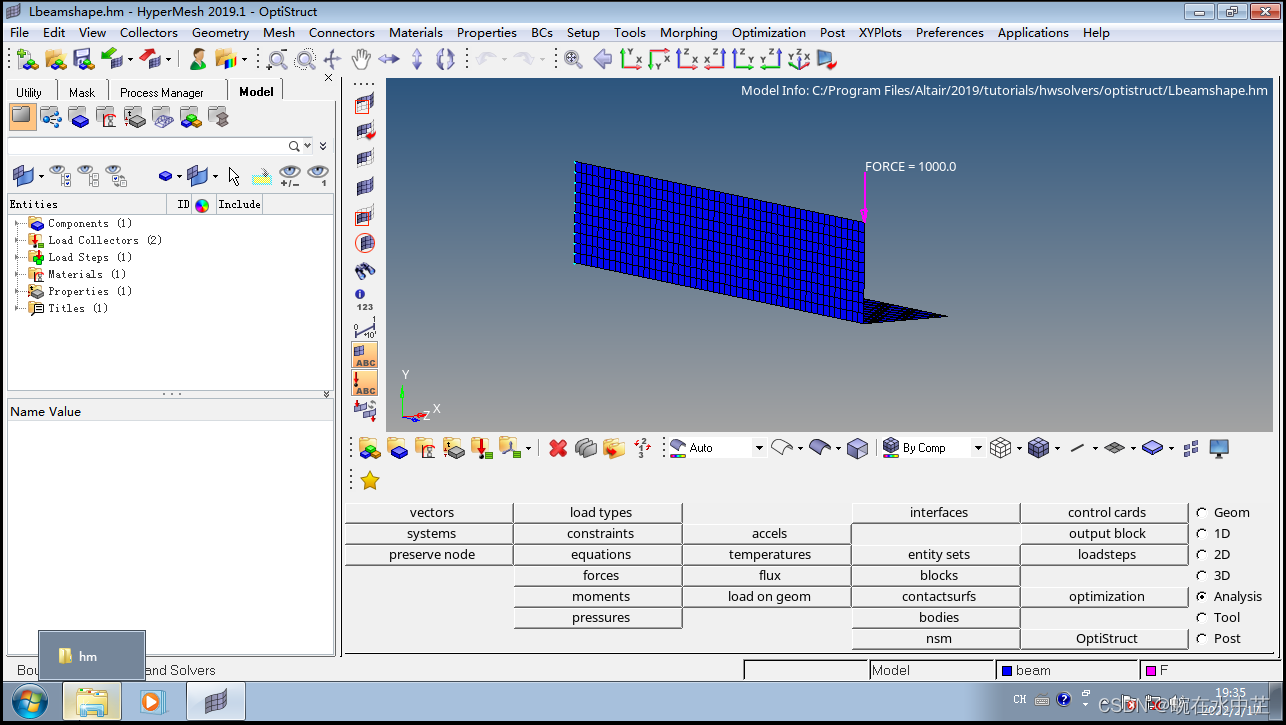Image resolution: width=1286 pixels, height=725 pixels.
Task: Switch to the Post page radio button
Action: coord(1202,639)
